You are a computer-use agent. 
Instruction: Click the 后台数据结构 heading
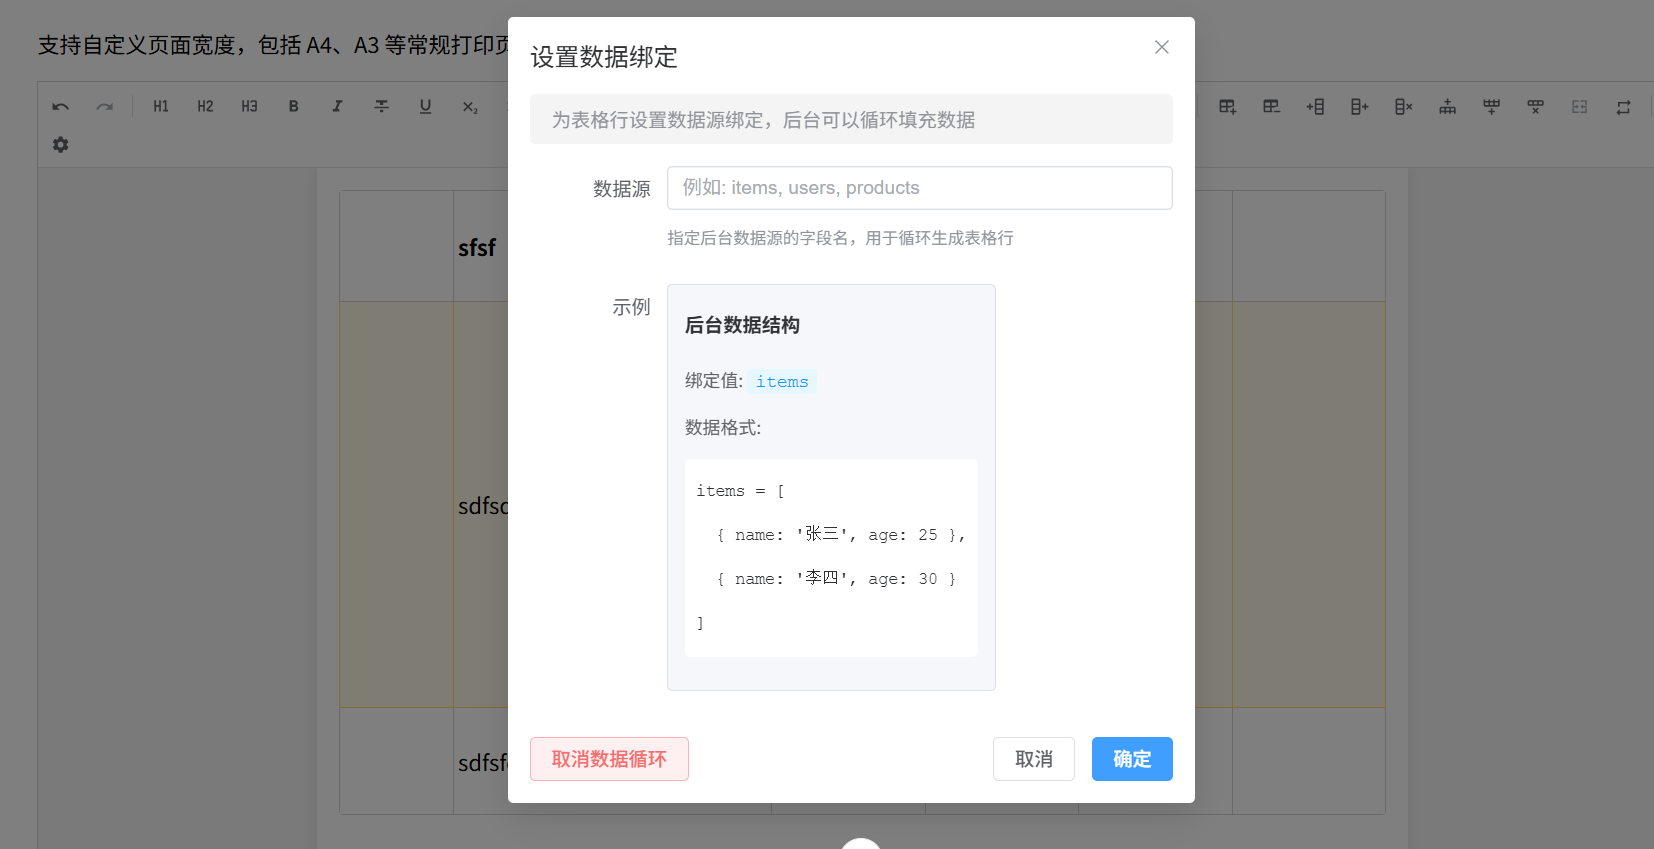pos(742,325)
